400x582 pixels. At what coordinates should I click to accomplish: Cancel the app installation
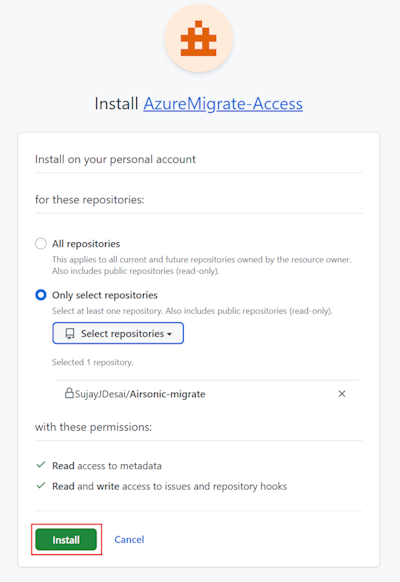click(129, 539)
